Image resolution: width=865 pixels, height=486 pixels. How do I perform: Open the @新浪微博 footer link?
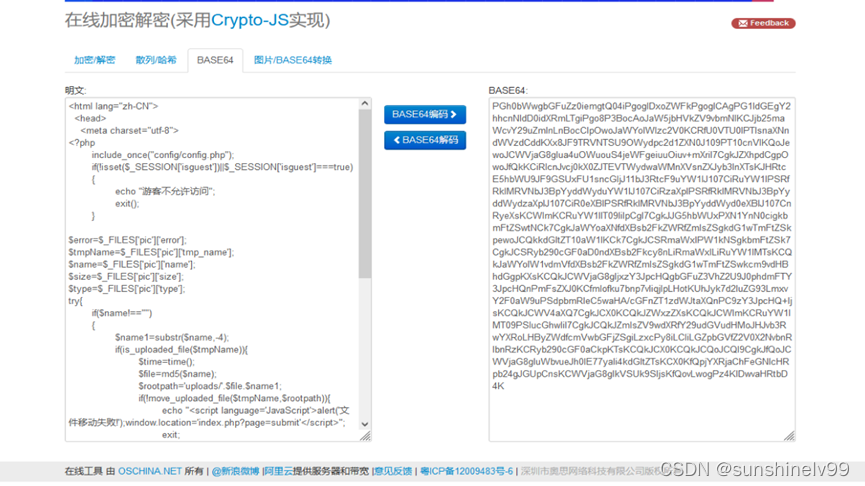point(235,471)
